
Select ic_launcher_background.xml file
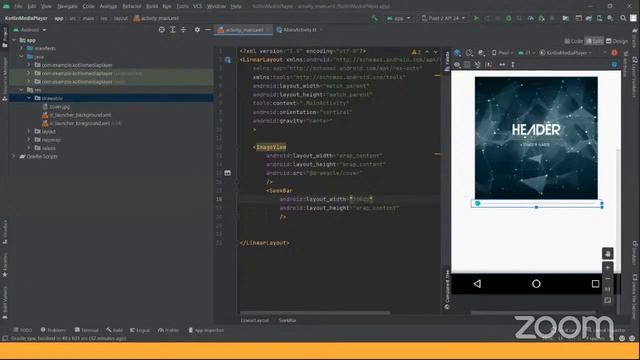[x=77, y=115]
